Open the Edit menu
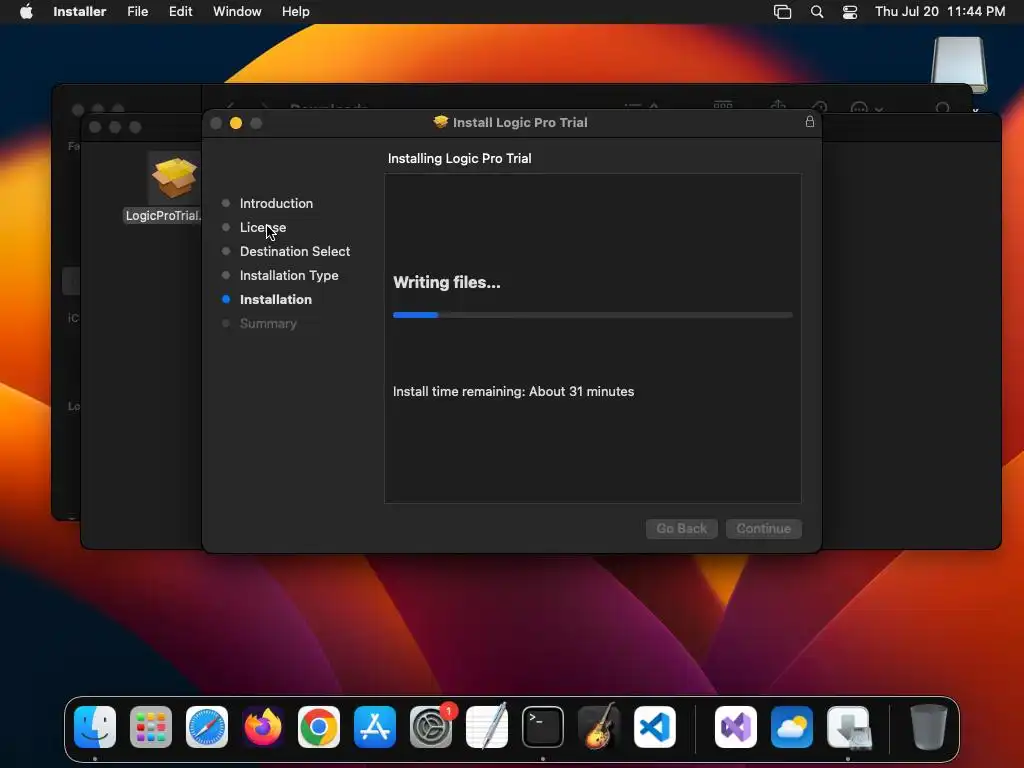The image size is (1024, 768). 180,12
